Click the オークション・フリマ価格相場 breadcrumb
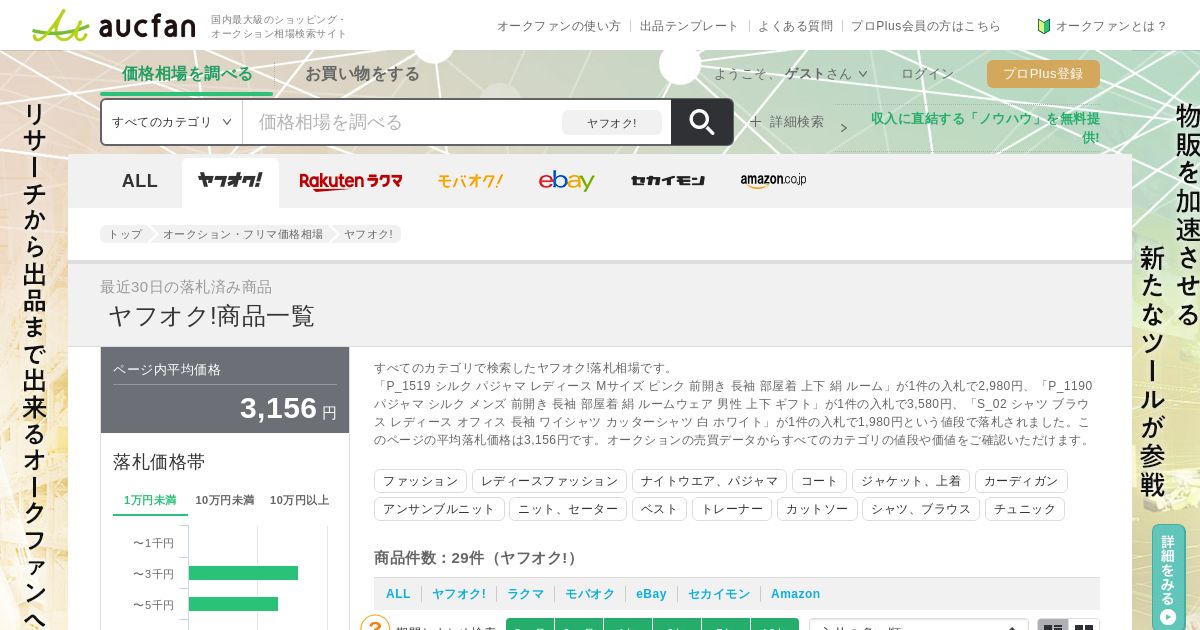The width and height of the screenshot is (1200, 630). tap(243, 234)
